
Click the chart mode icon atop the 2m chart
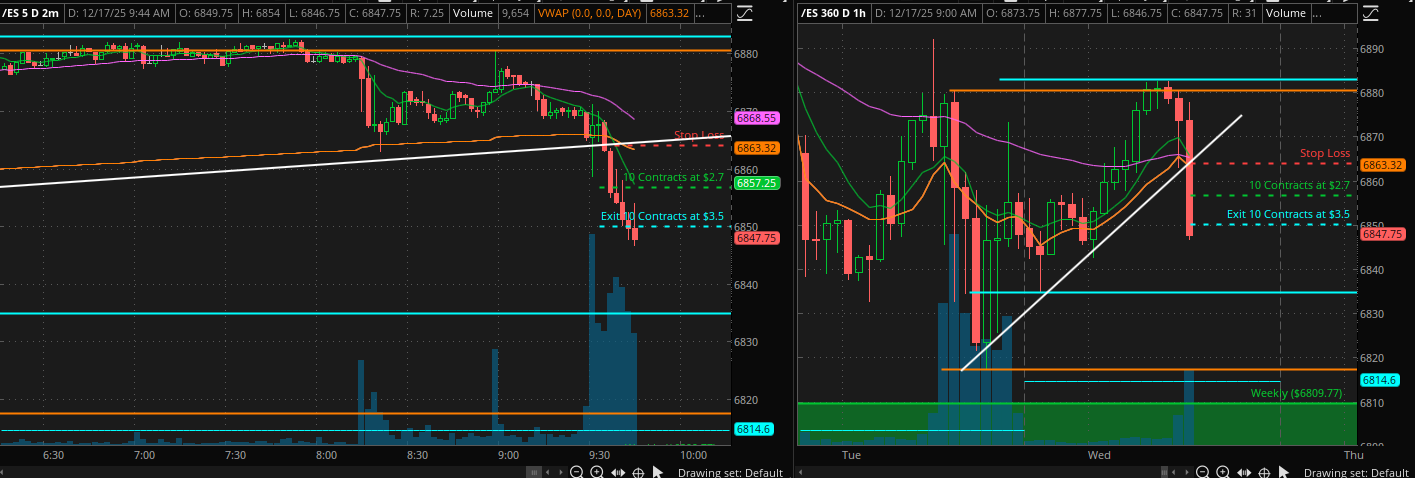[x=744, y=13]
